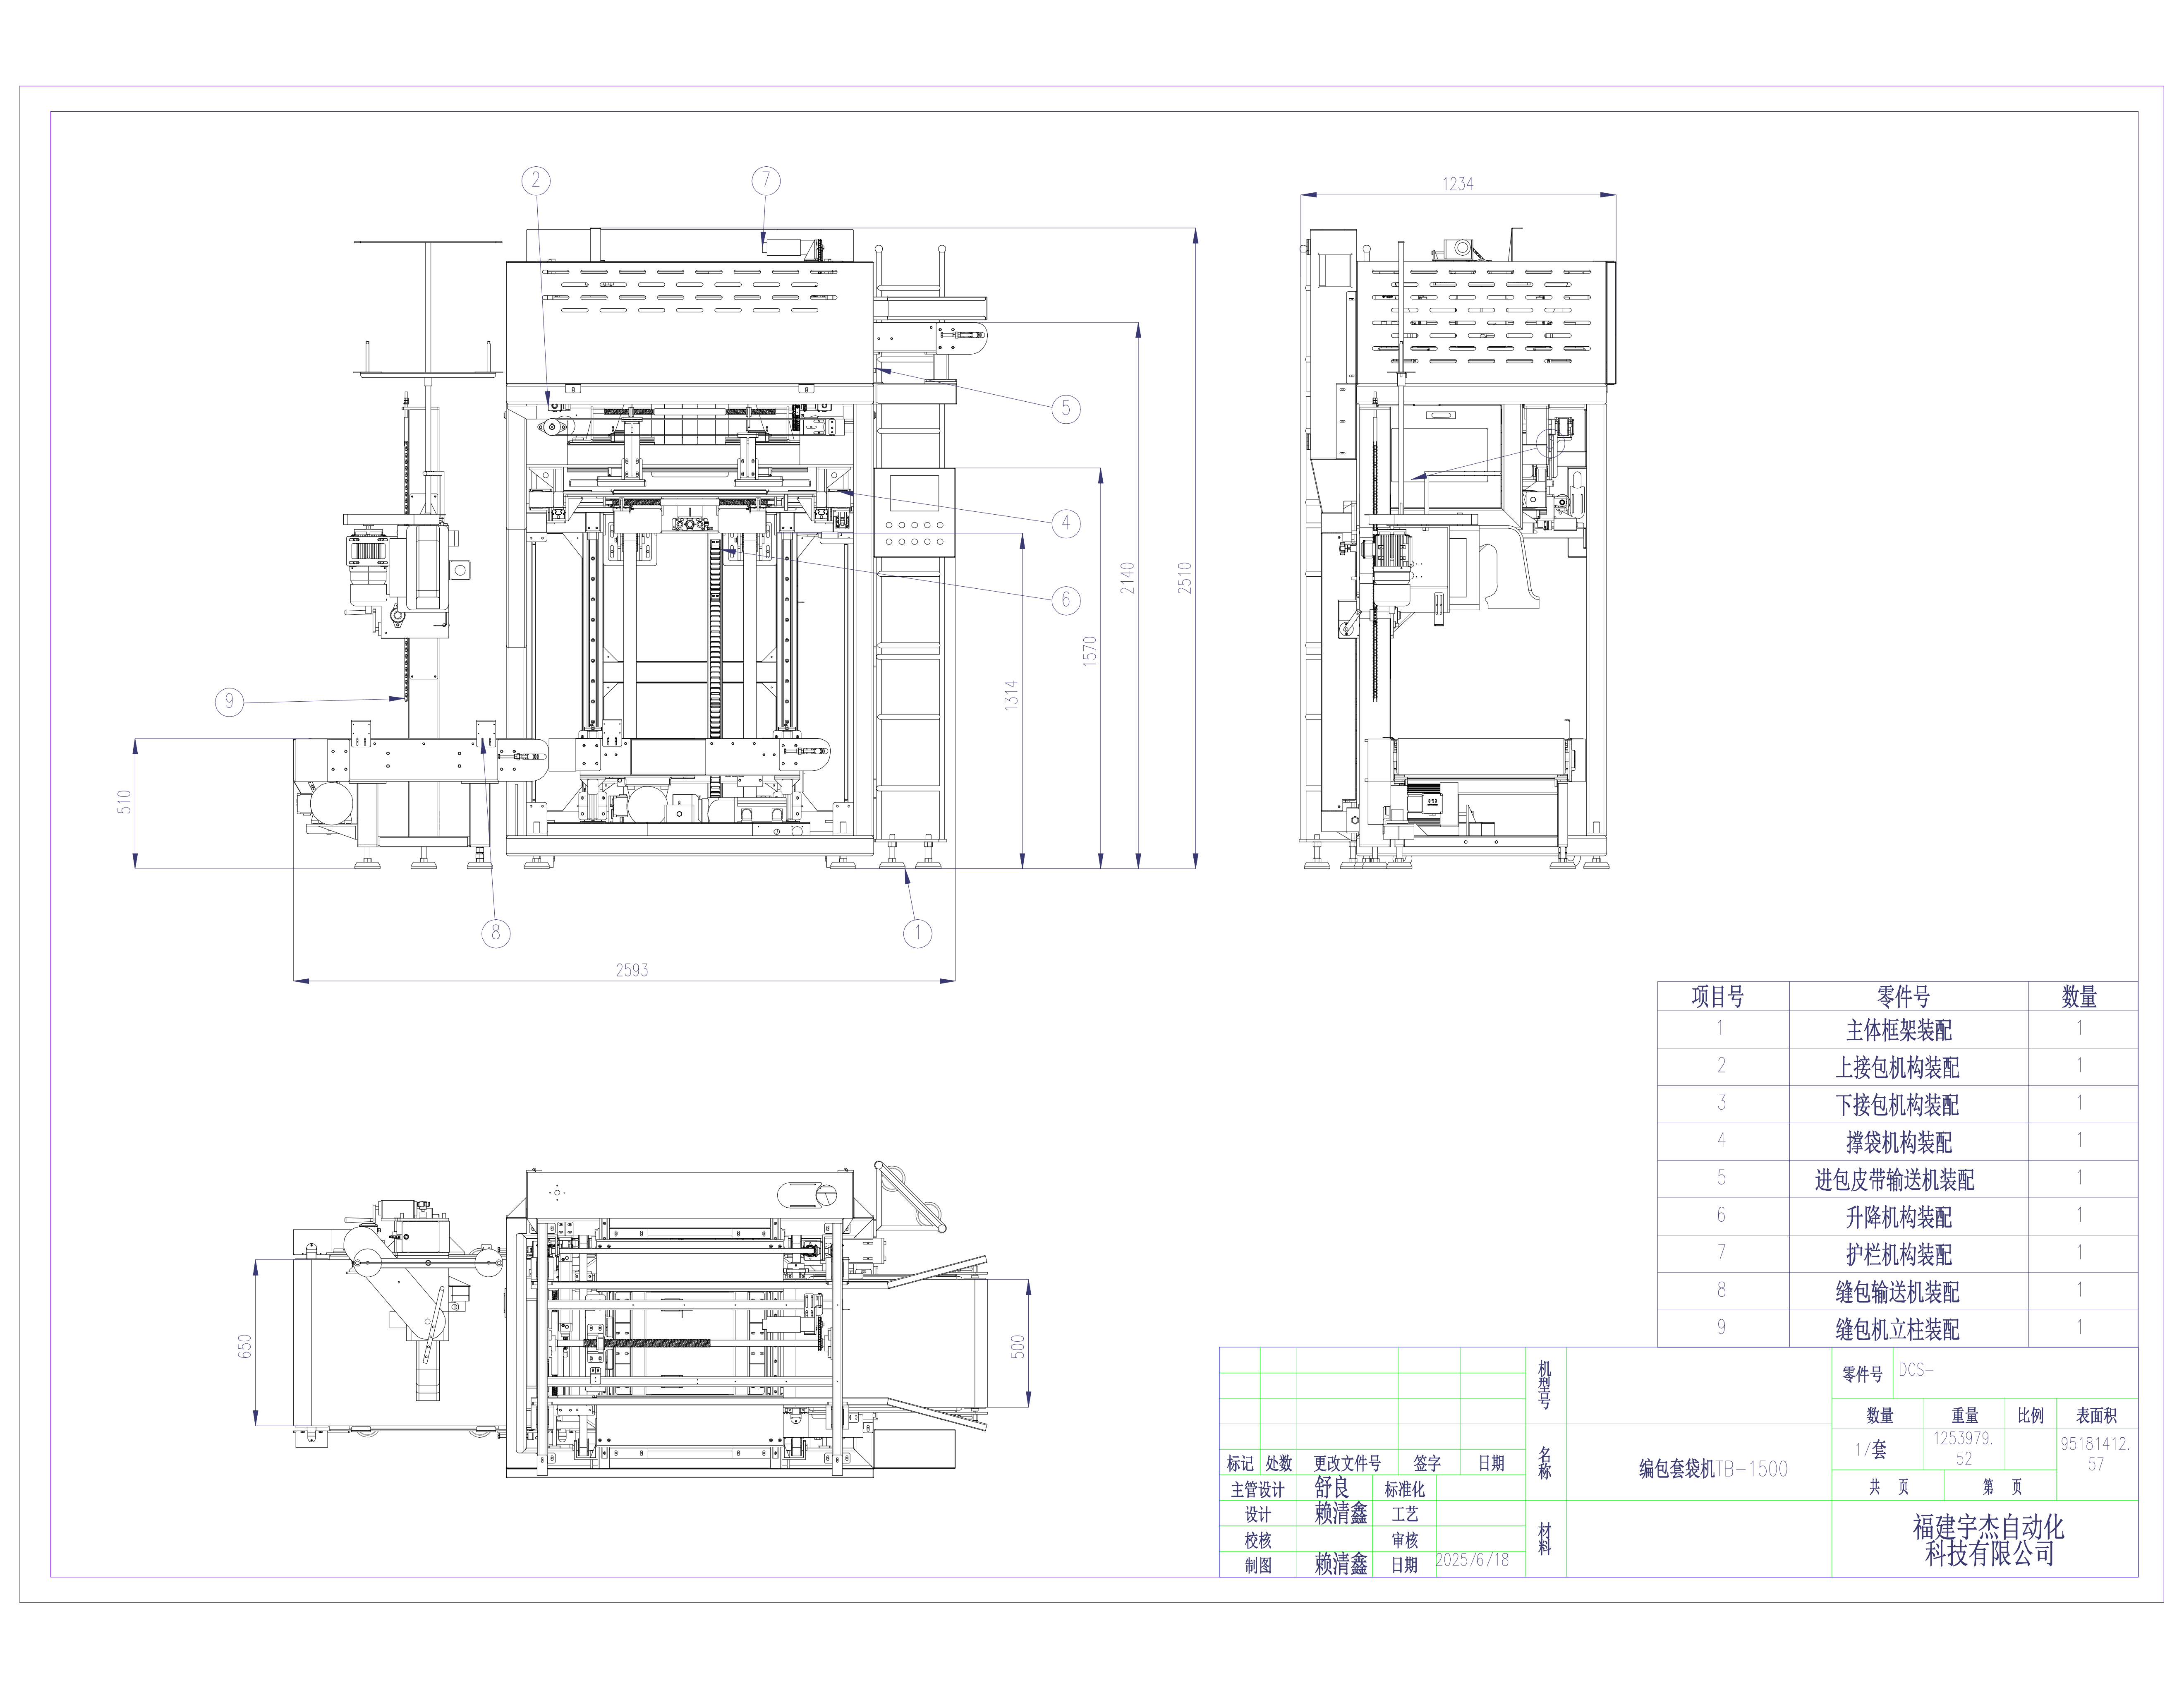The width and height of the screenshot is (2184, 1688).
Task: Select the 缝包机立柱装配 parts list entry
Action: (1898, 1329)
